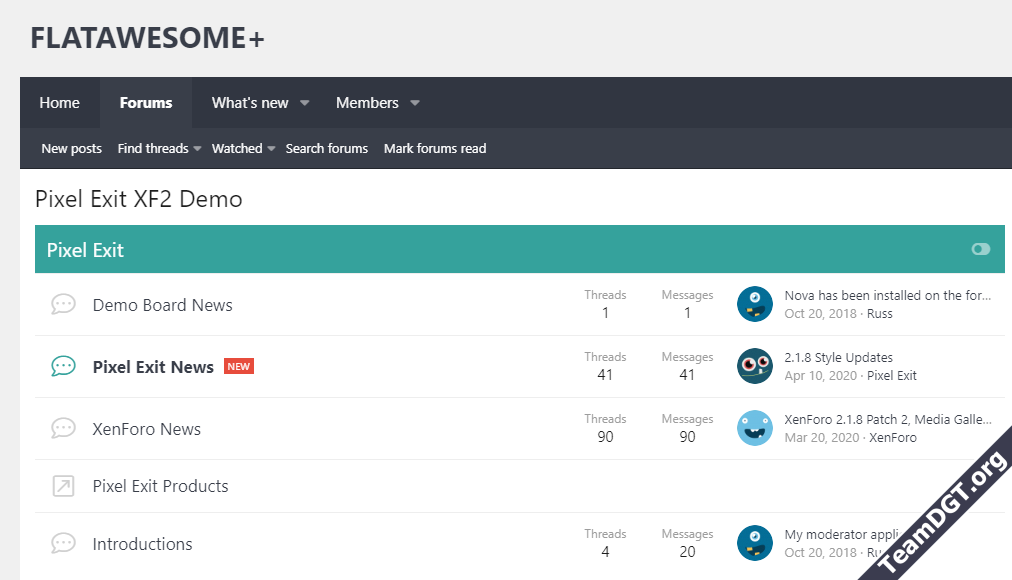This screenshot has height=580, width=1012.
Task: Open the 'My moderator appli...' latest thread
Action: tap(842, 534)
